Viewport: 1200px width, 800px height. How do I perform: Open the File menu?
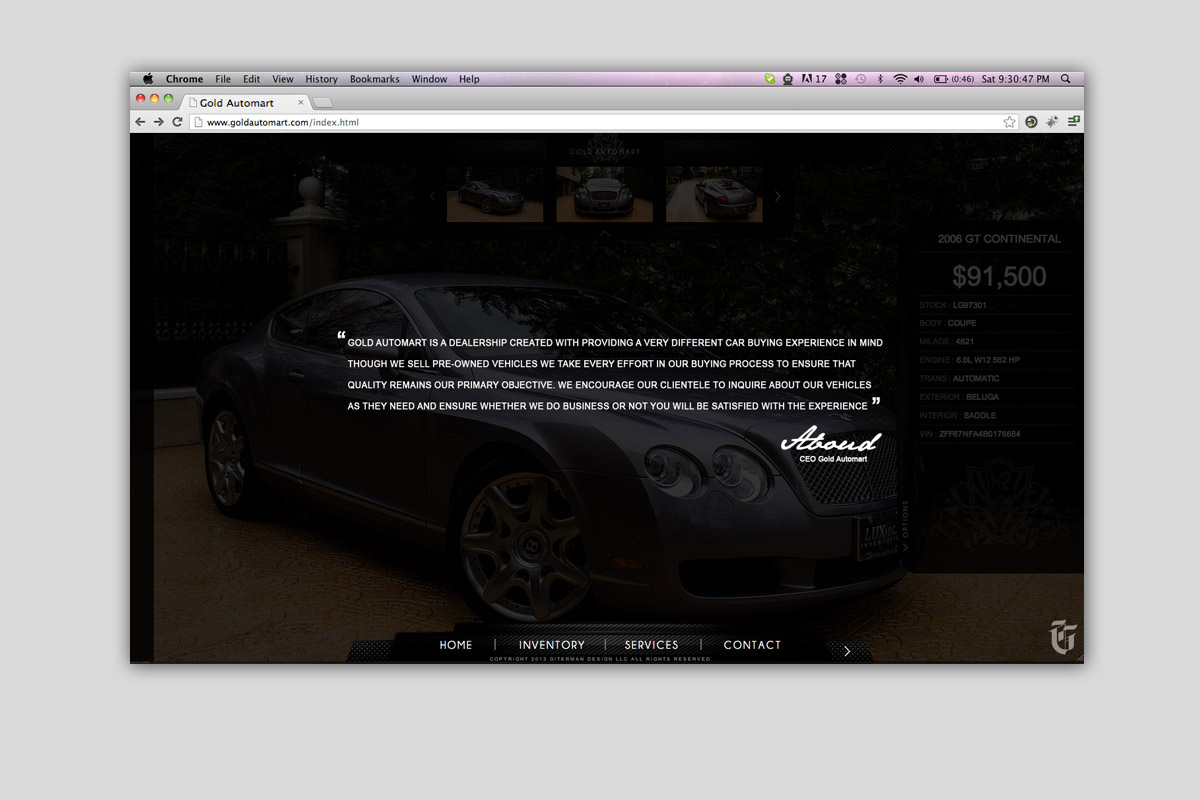[x=223, y=79]
